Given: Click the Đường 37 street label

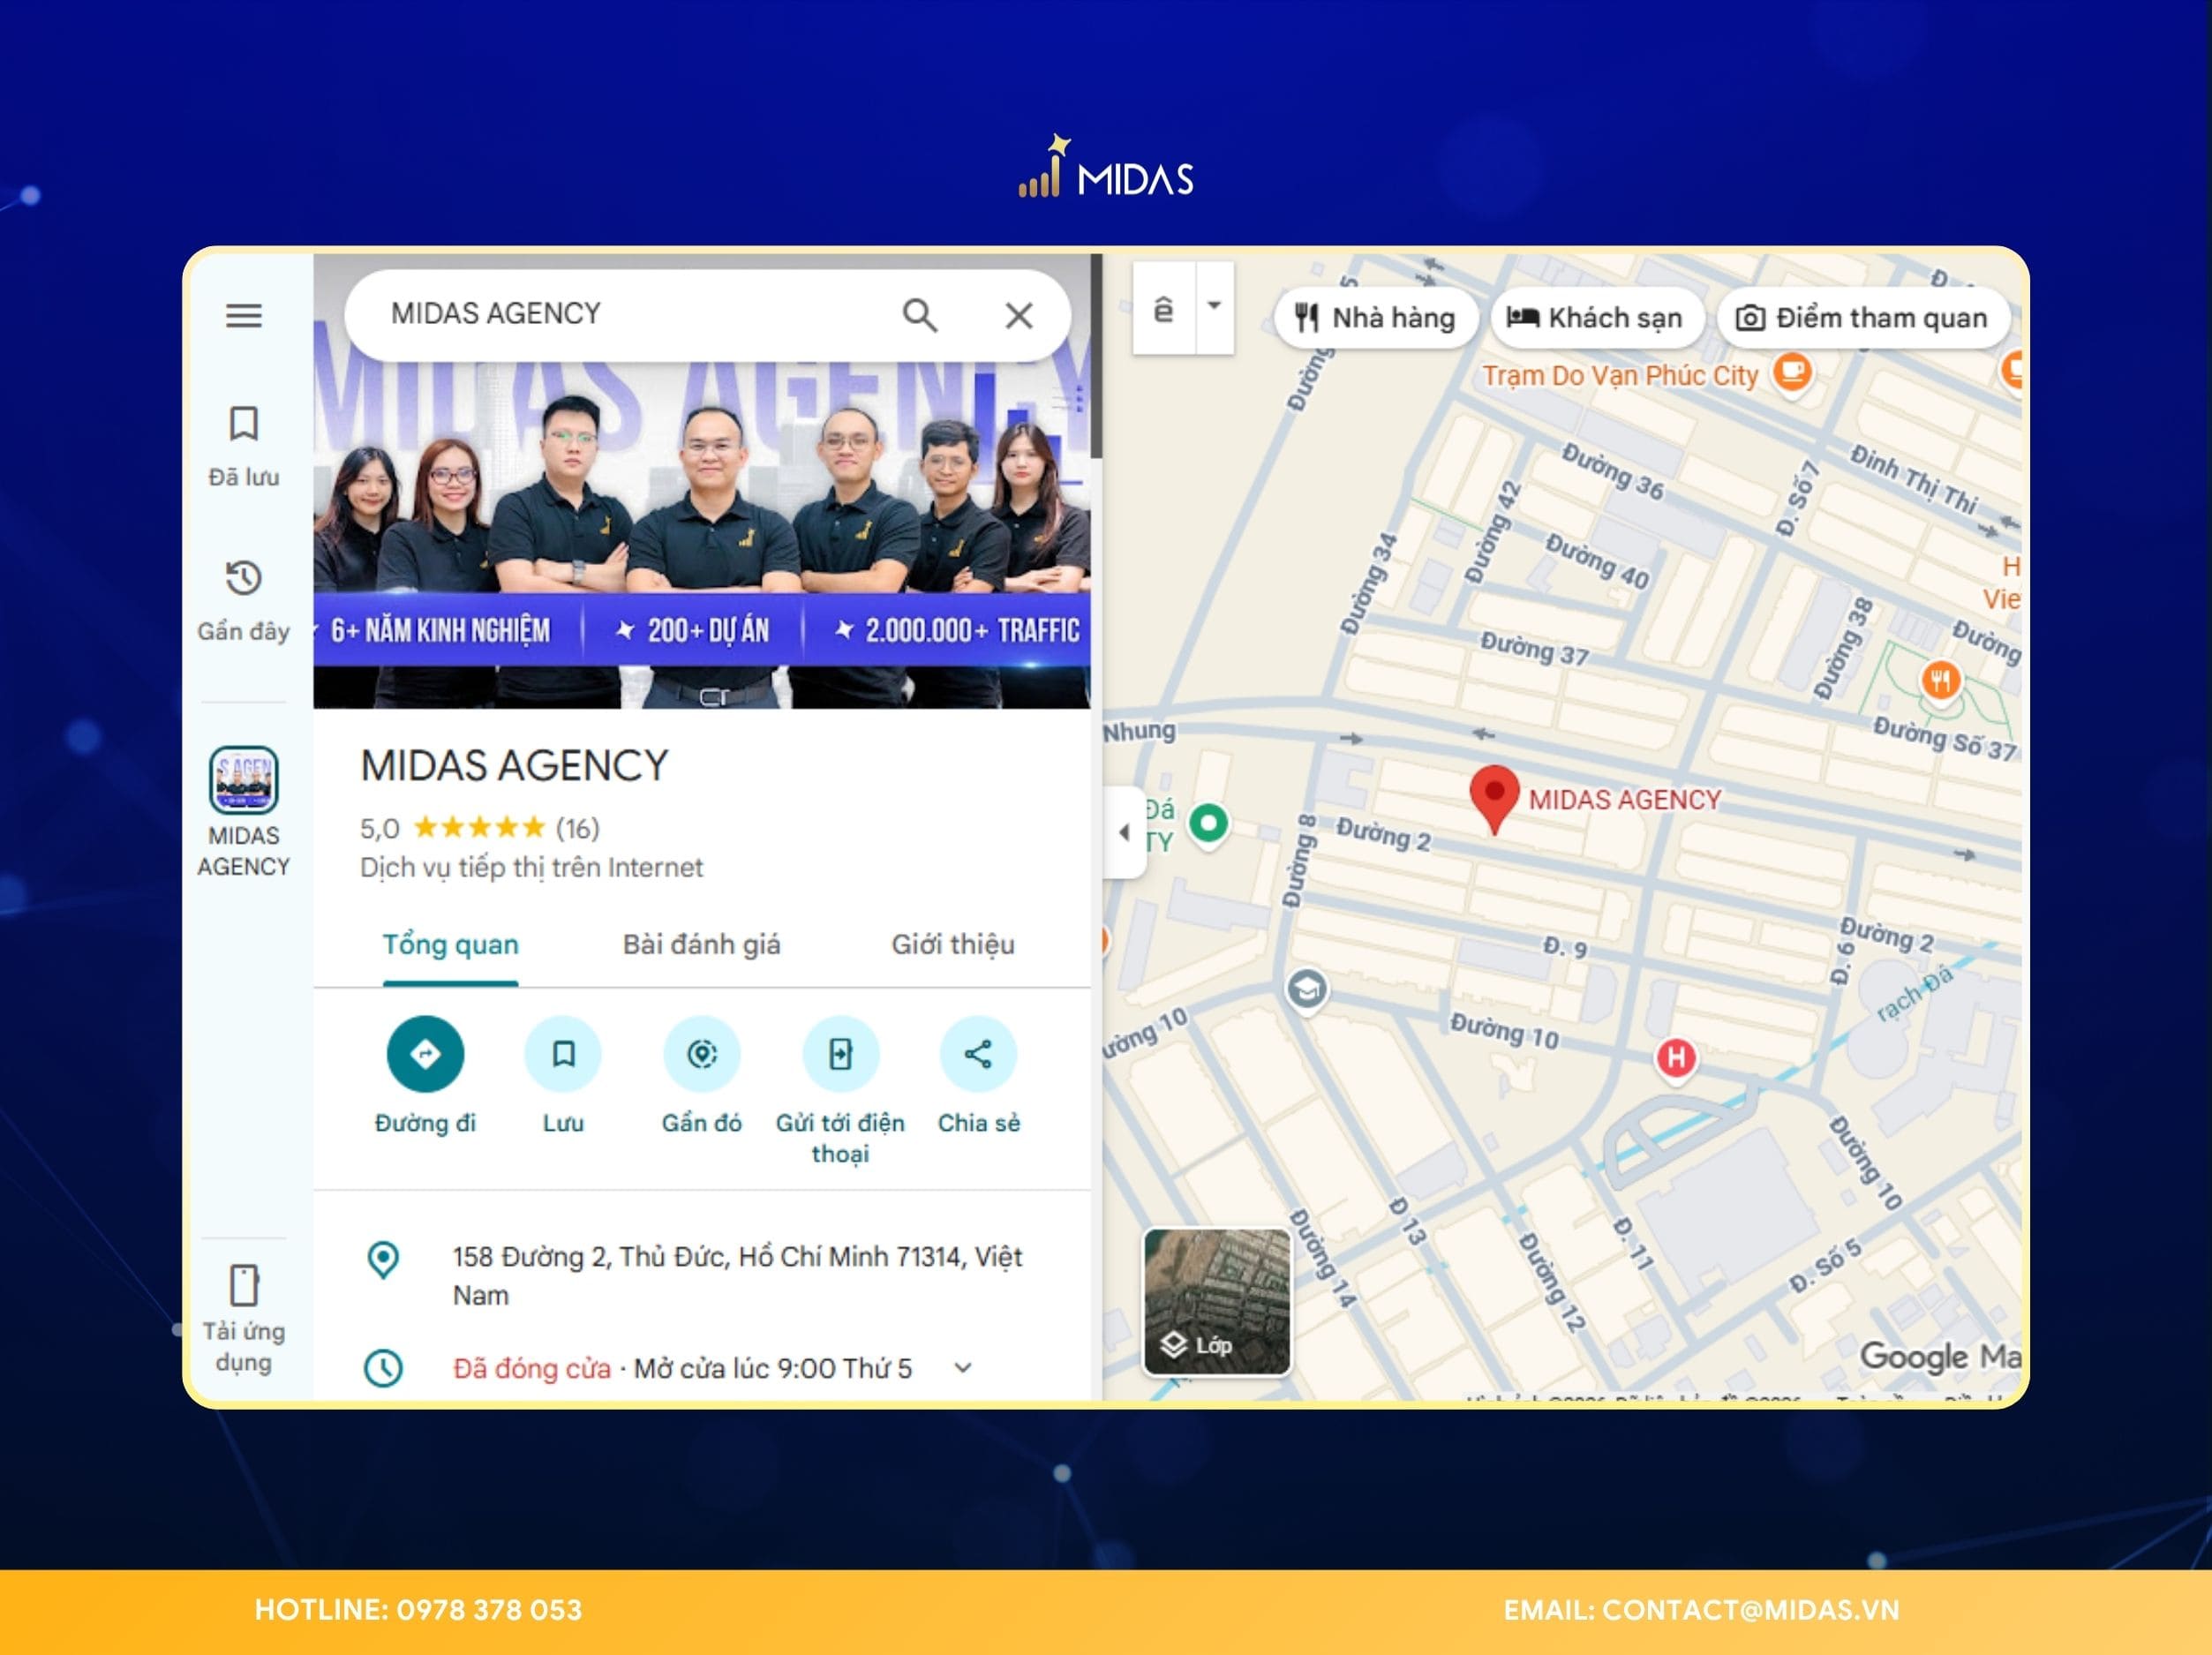Looking at the screenshot, I should click(1535, 648).
